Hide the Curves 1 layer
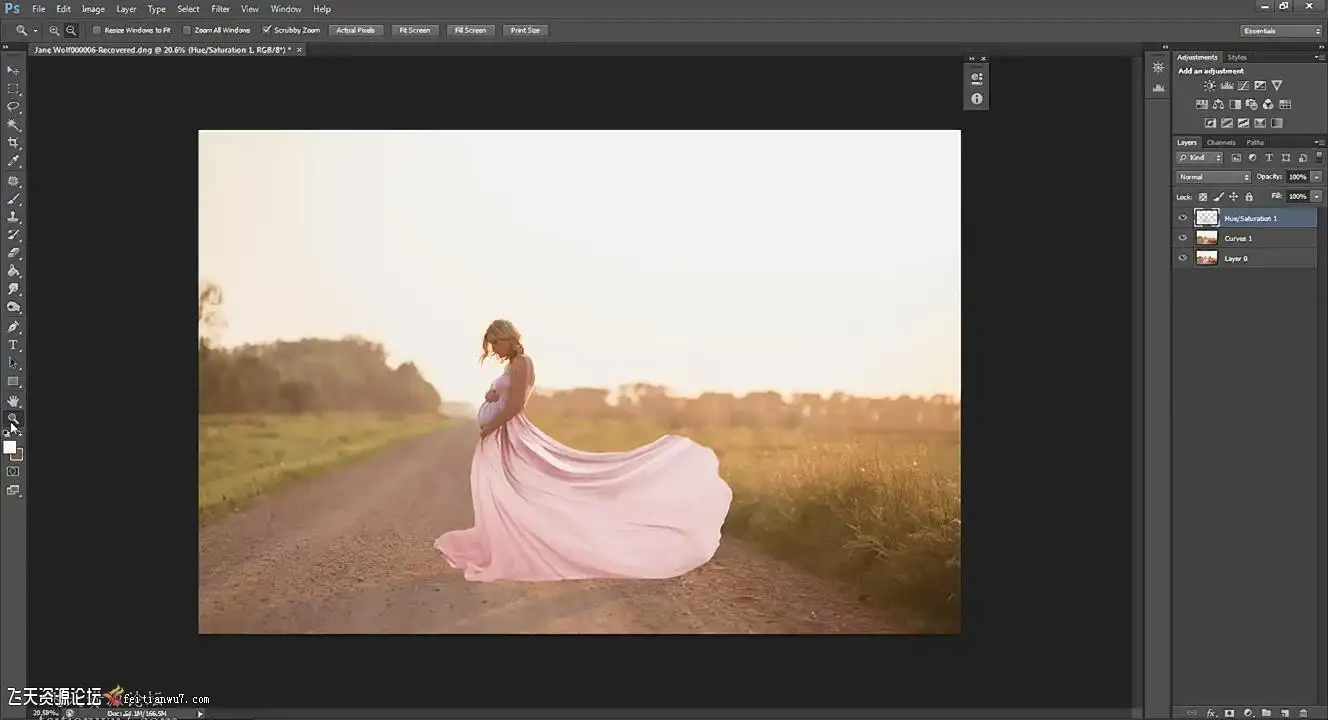The height and width of the screenshot is (720, 1328). [x=1183, y=238]
